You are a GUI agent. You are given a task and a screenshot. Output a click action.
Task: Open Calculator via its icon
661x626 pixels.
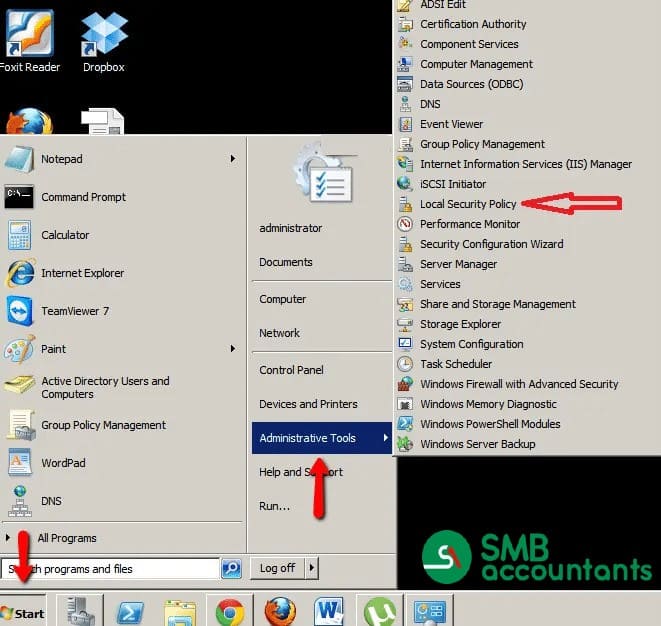click(x=19, y=235)
